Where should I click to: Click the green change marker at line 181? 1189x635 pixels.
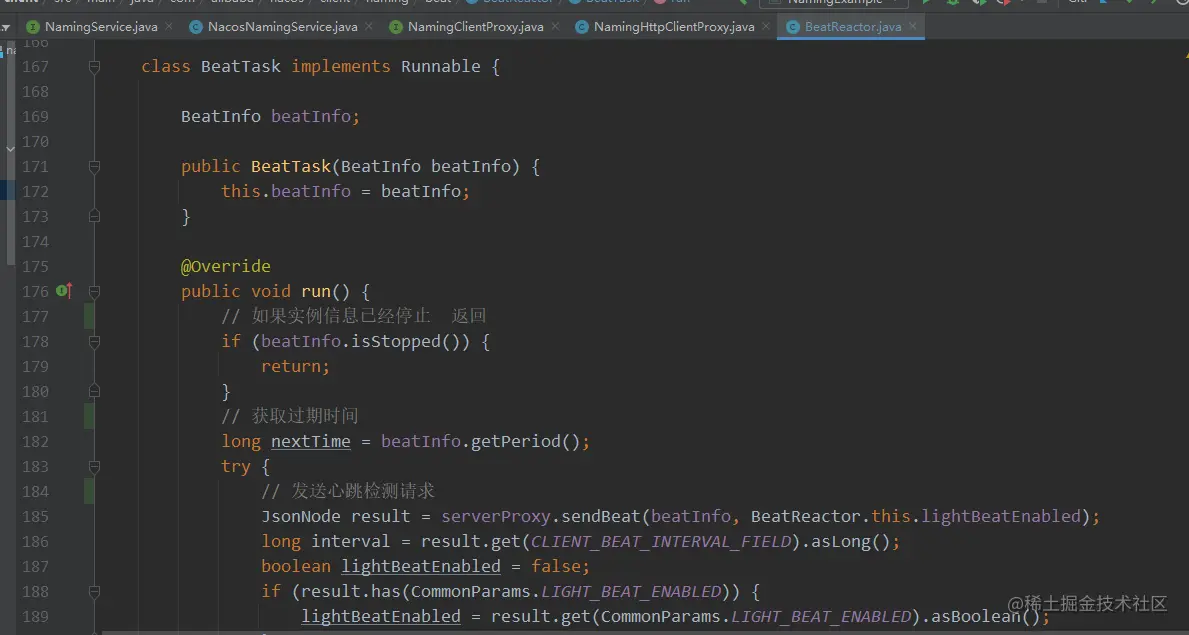point(89,417)
